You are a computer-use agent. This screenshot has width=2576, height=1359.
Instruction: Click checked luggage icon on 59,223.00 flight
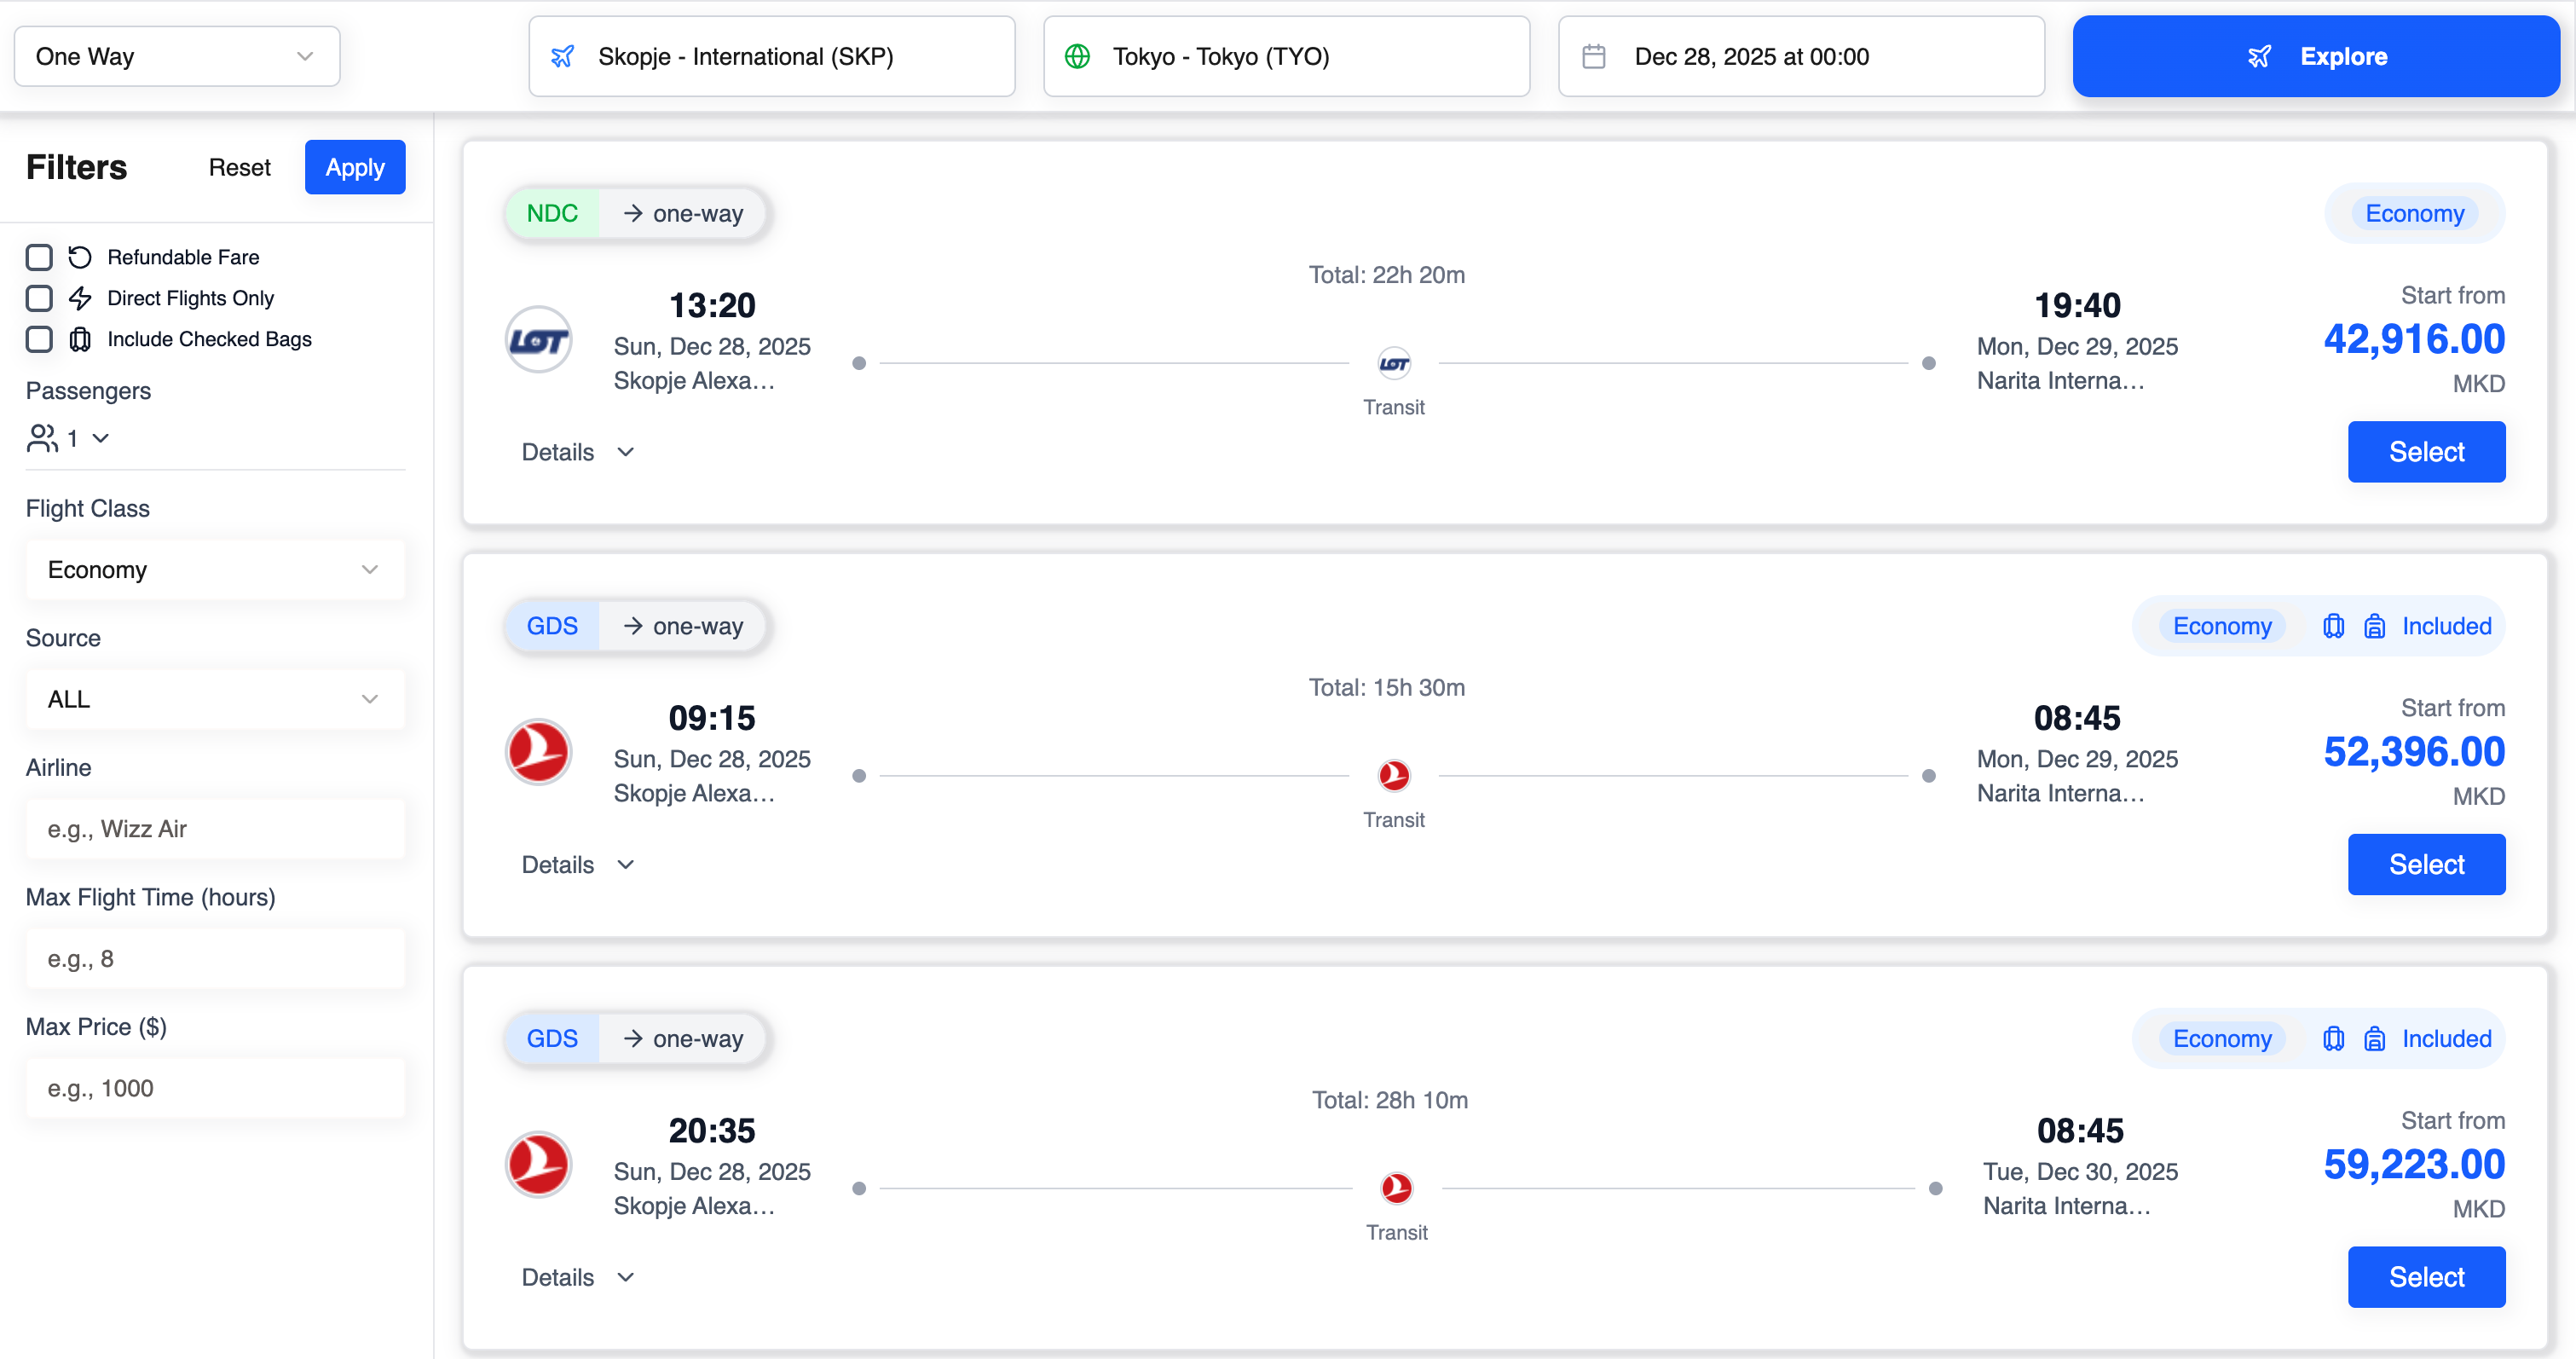[2333, 1039]
